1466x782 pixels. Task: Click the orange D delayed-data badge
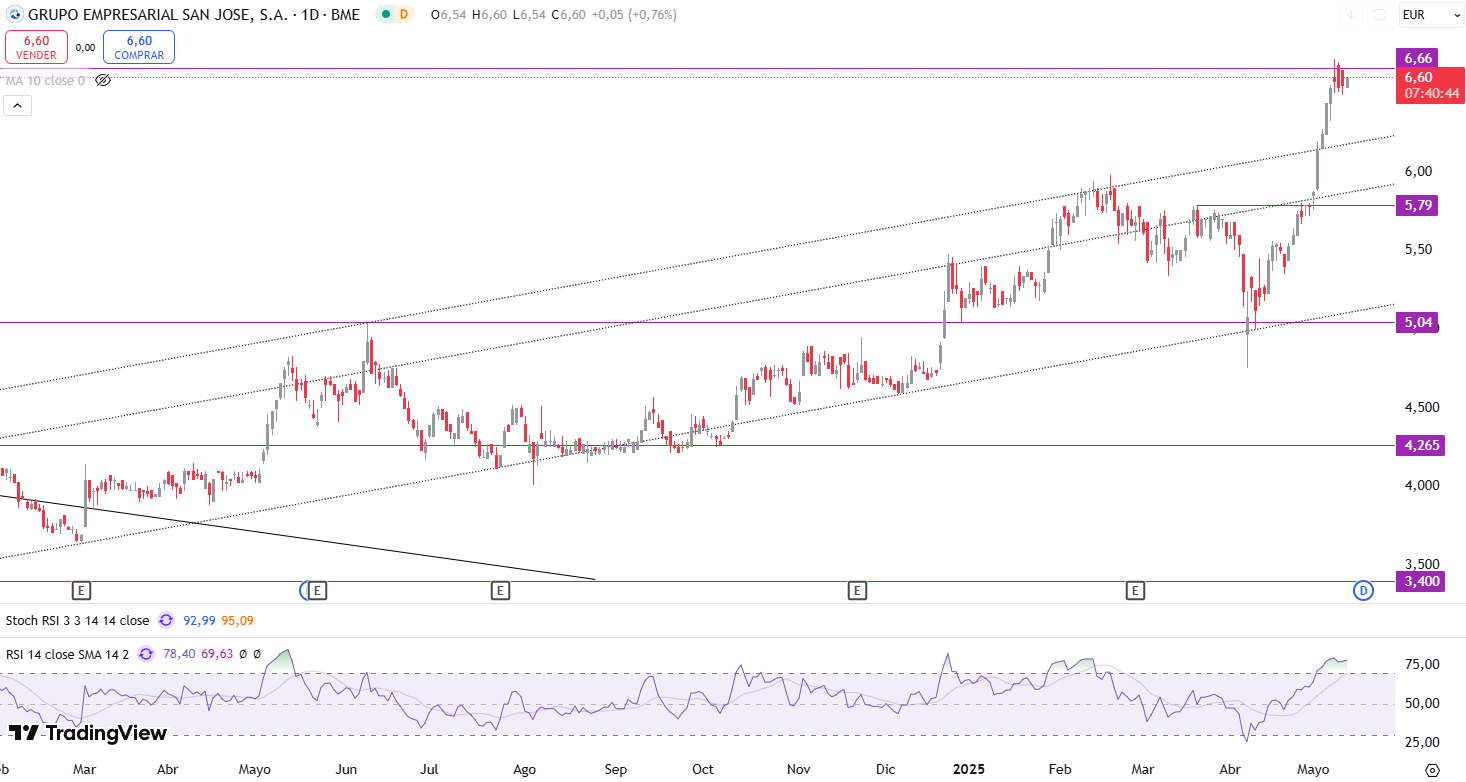(404, 15)
